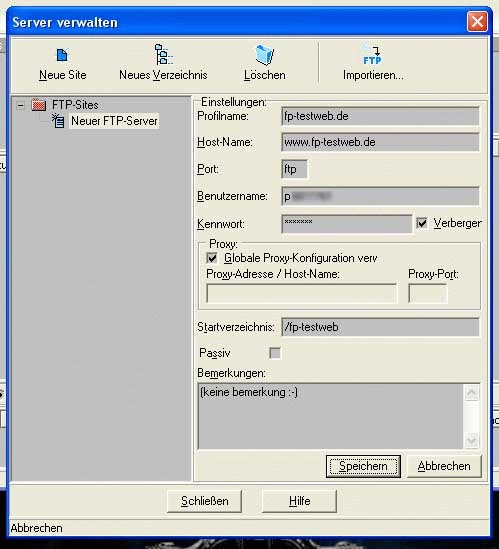Viewport: 499px width, 549px height.
Task: Click the Neue Site page icon
Action: (x=62, y=55)
